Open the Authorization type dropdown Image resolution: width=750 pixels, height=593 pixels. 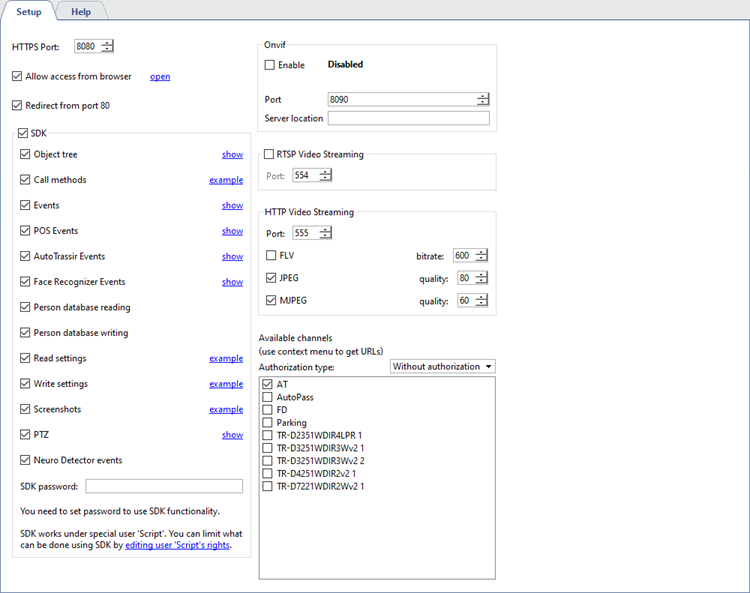click(x=443, y=367)
